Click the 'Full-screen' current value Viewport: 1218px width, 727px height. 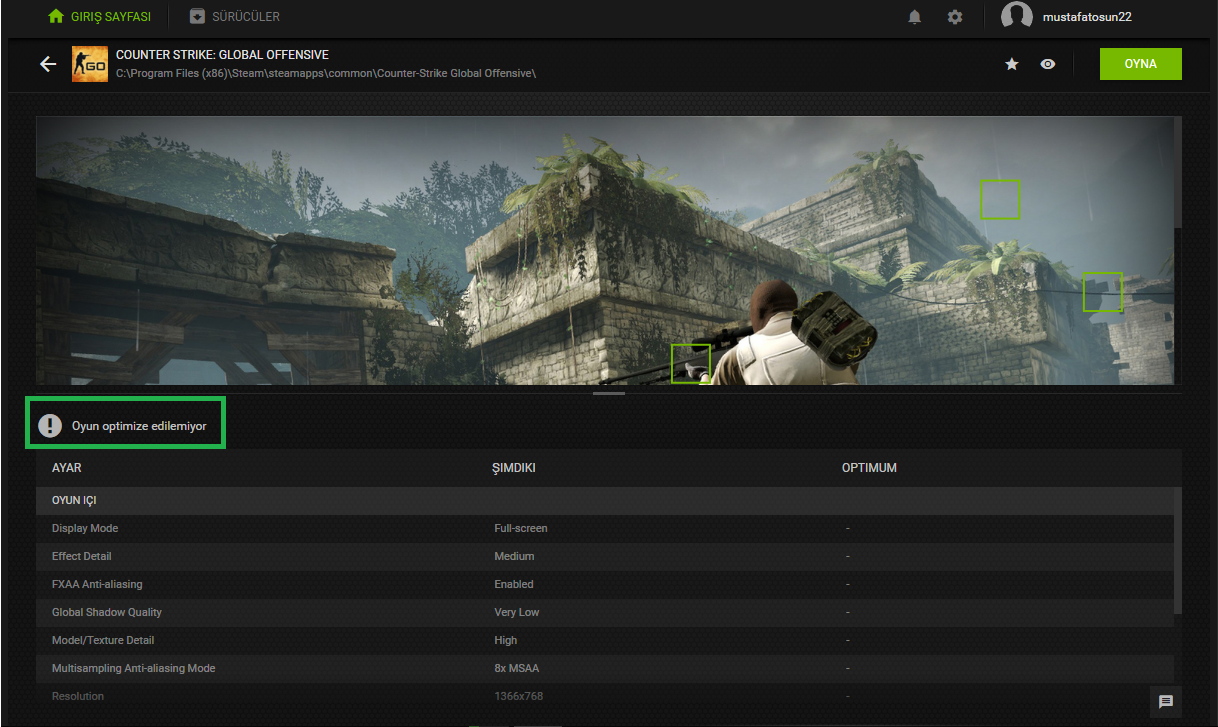pyautogui.click(x=521, y=528)
